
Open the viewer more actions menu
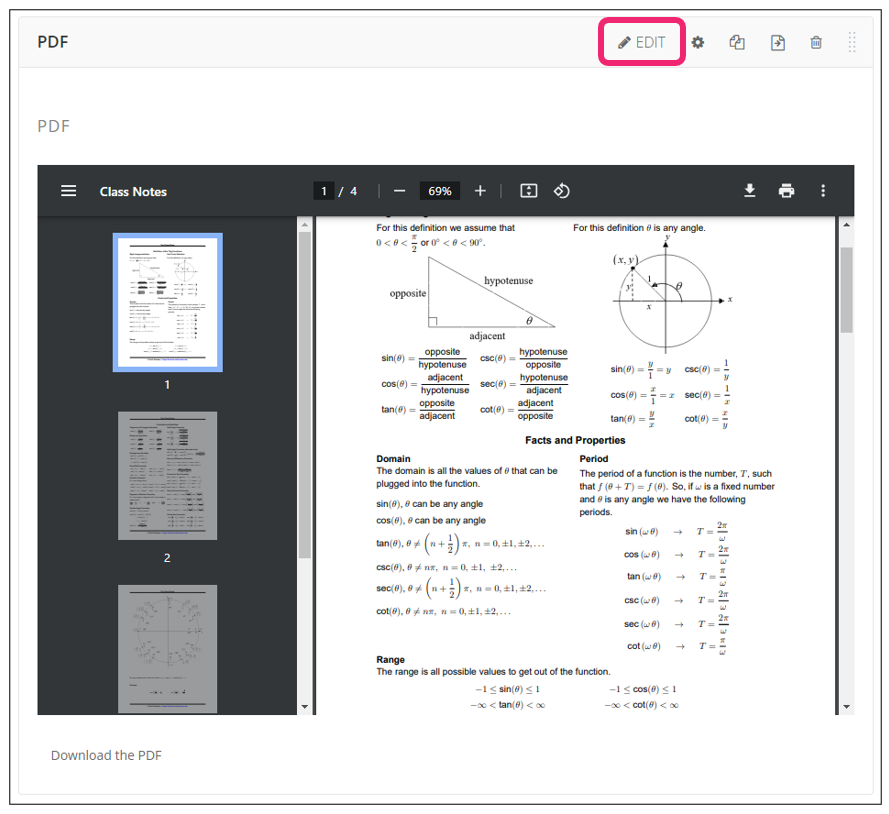(x=823, y=191)
